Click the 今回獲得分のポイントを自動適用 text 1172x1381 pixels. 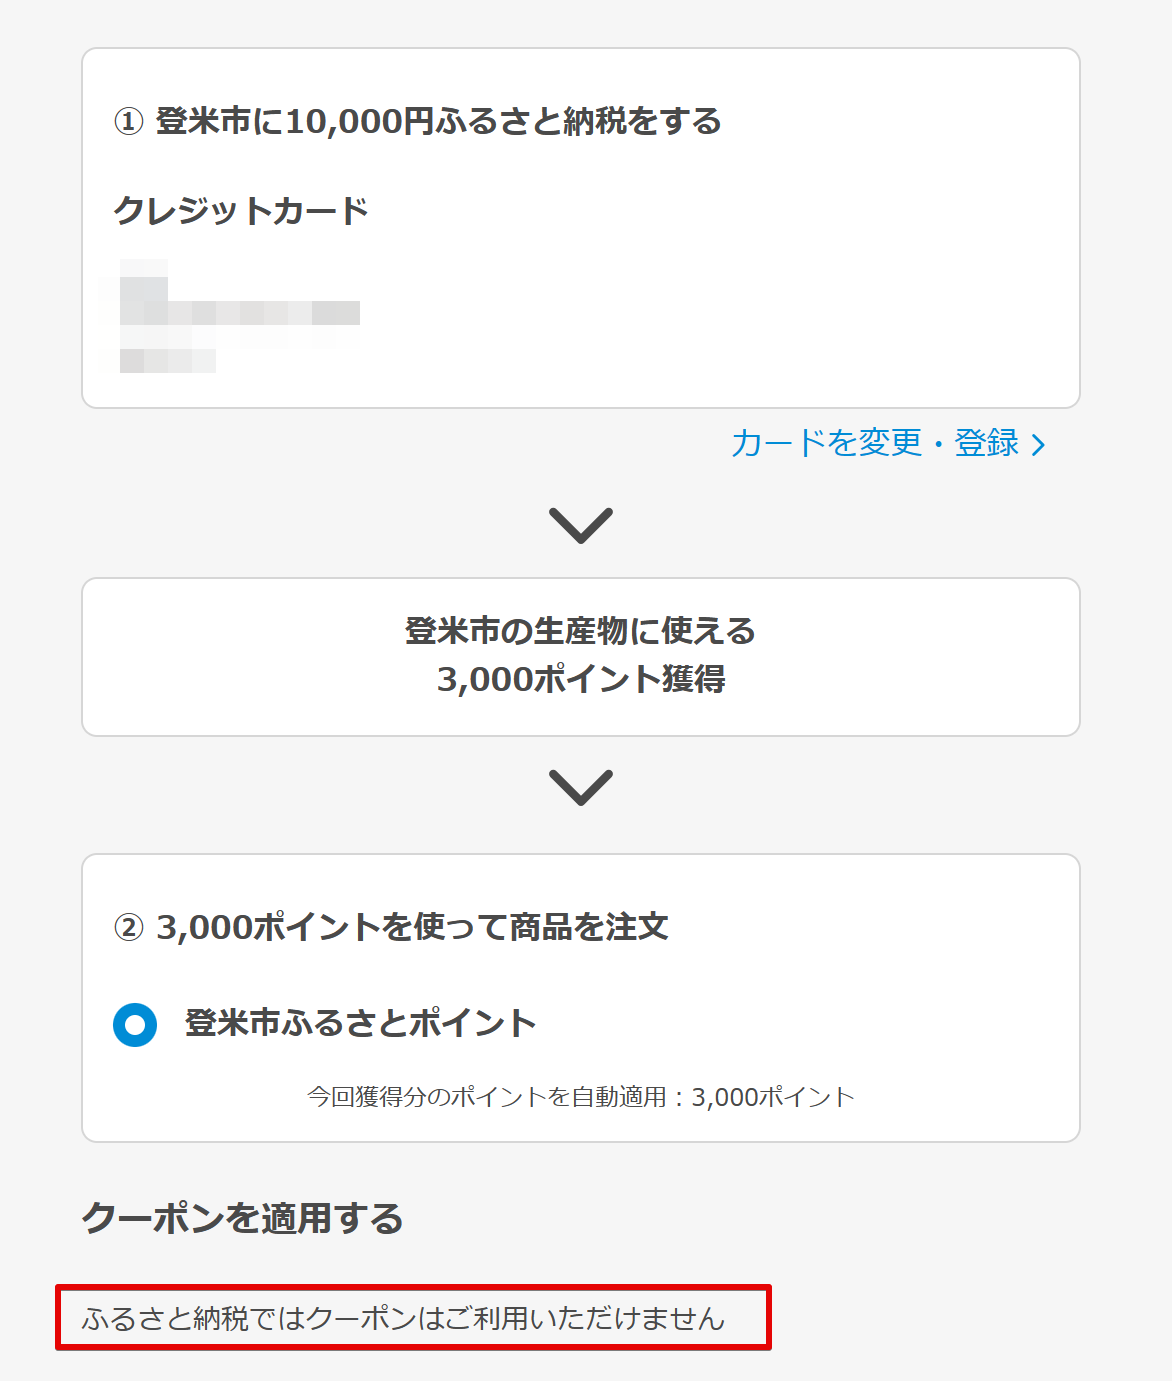point(487,1097)
